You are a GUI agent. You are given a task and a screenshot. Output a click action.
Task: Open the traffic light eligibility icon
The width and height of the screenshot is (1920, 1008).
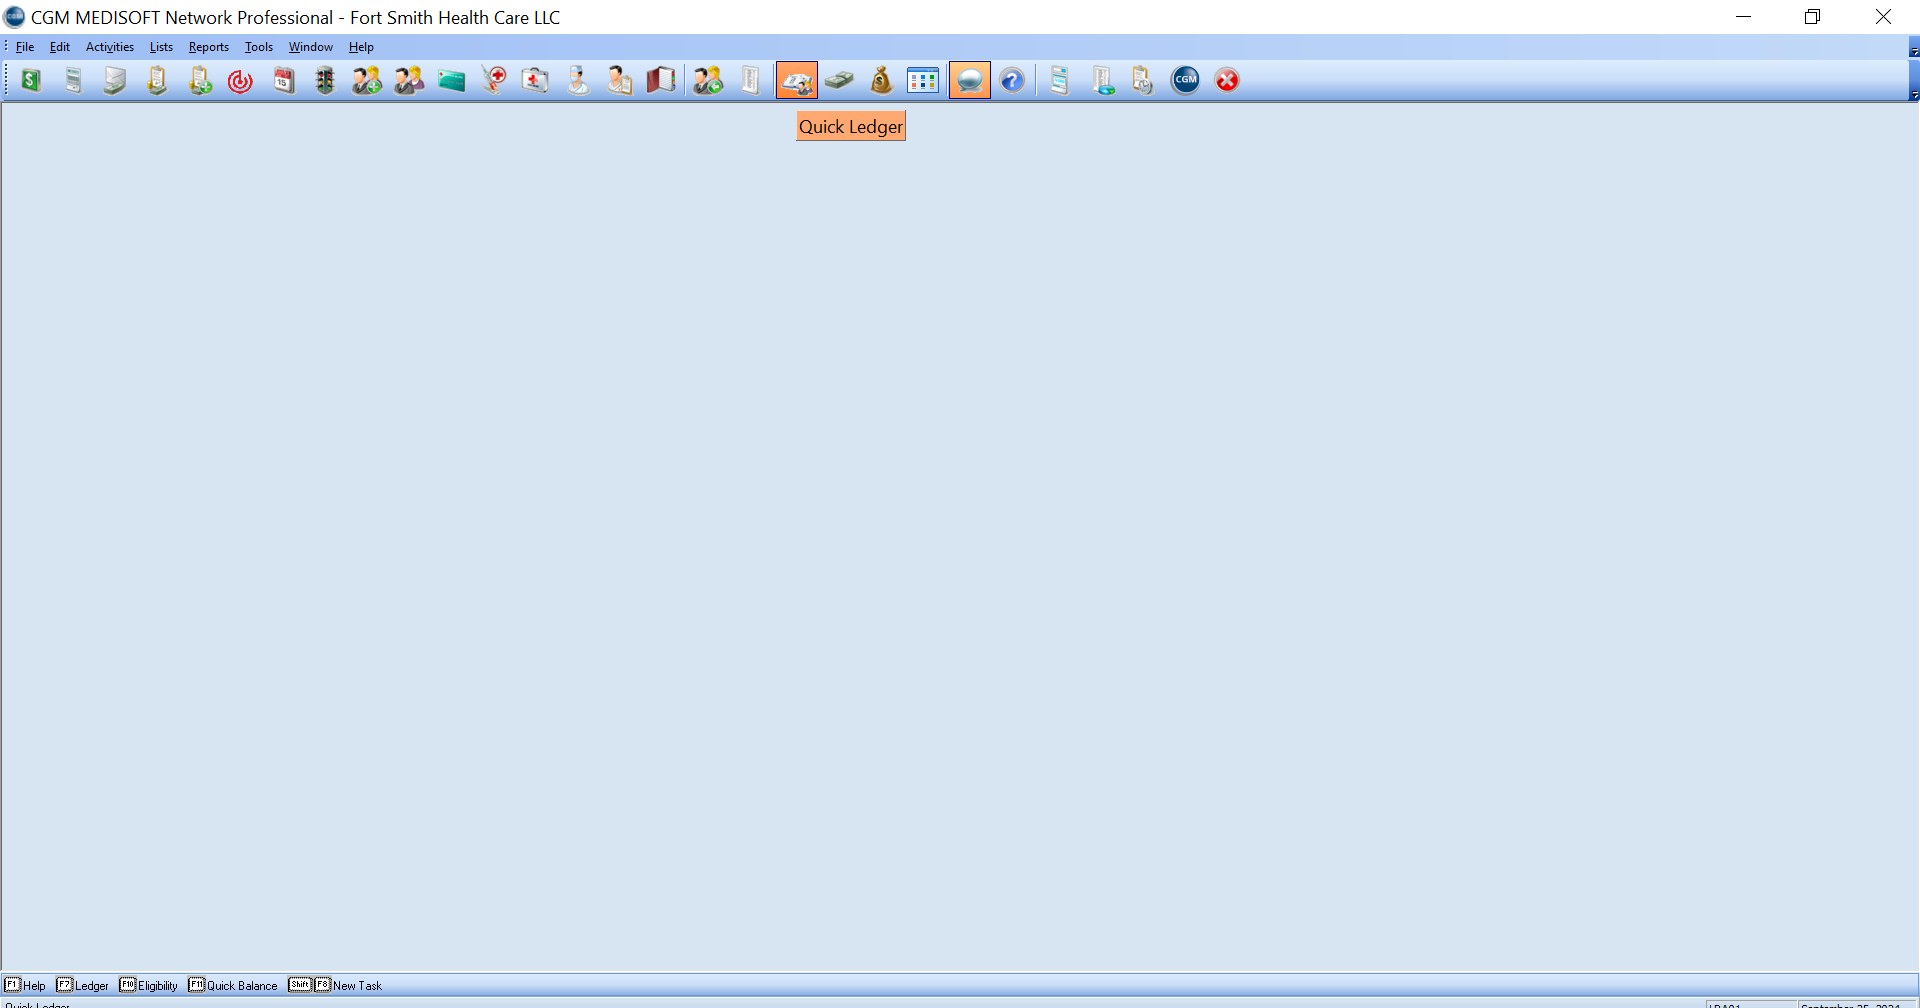325,80
